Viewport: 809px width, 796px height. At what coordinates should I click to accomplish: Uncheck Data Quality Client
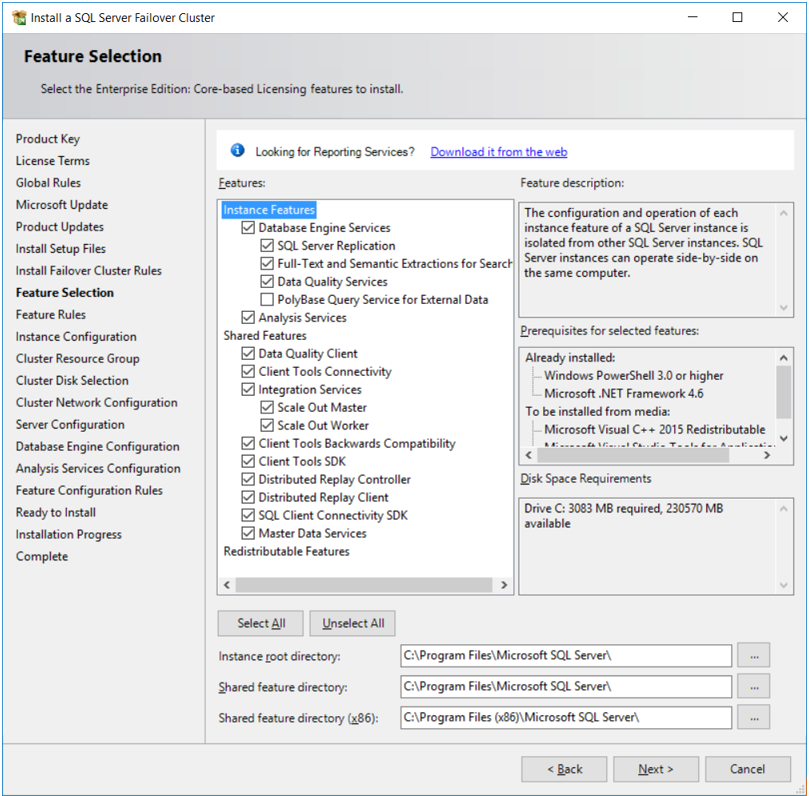(248, 353)
